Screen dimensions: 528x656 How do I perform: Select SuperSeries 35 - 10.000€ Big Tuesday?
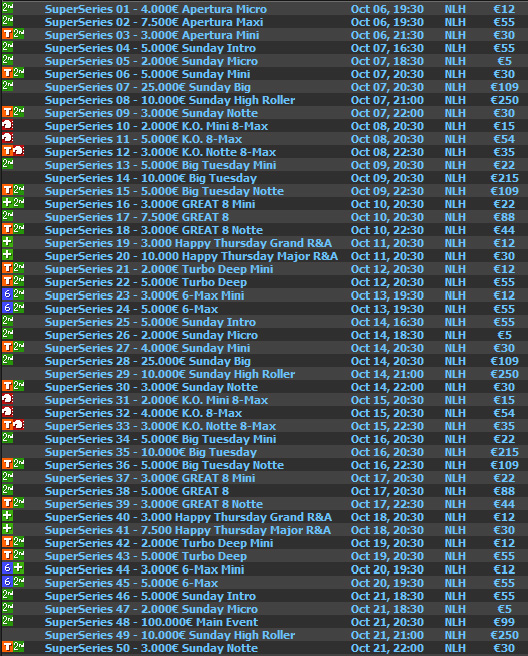(x=151, y=452)
